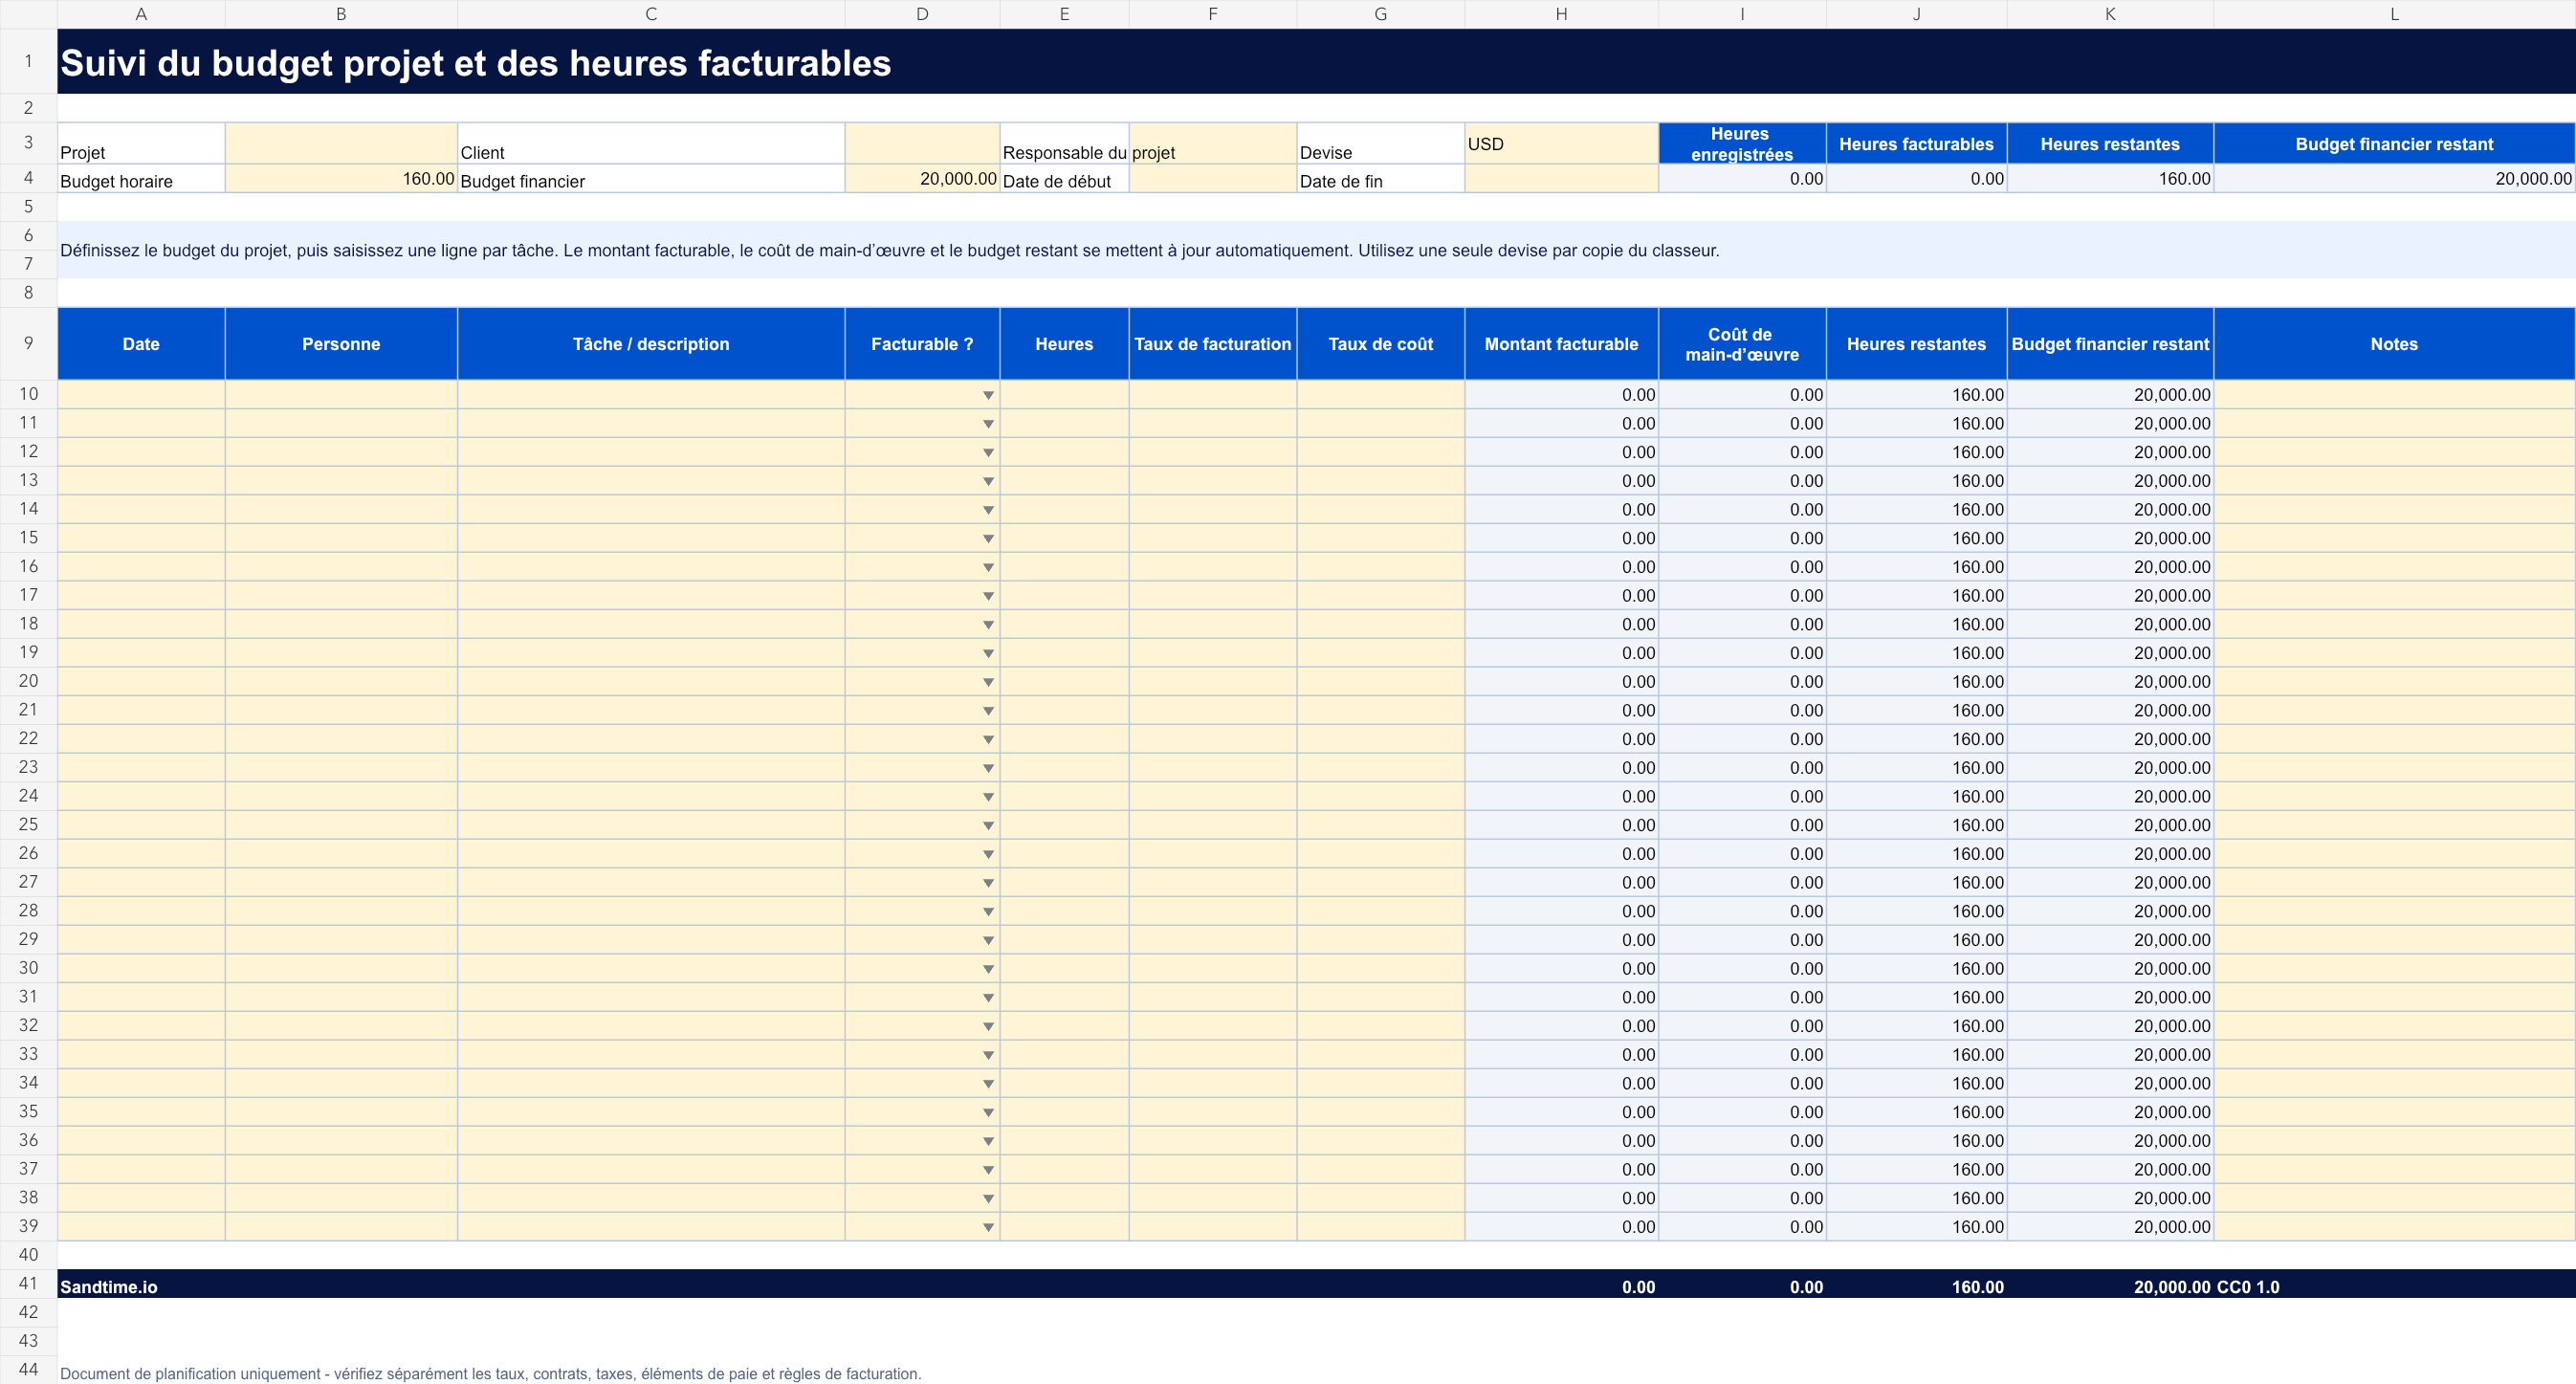Click the Montant facturable header
Screen dimensions: 2576x1384
(1561, 344)
